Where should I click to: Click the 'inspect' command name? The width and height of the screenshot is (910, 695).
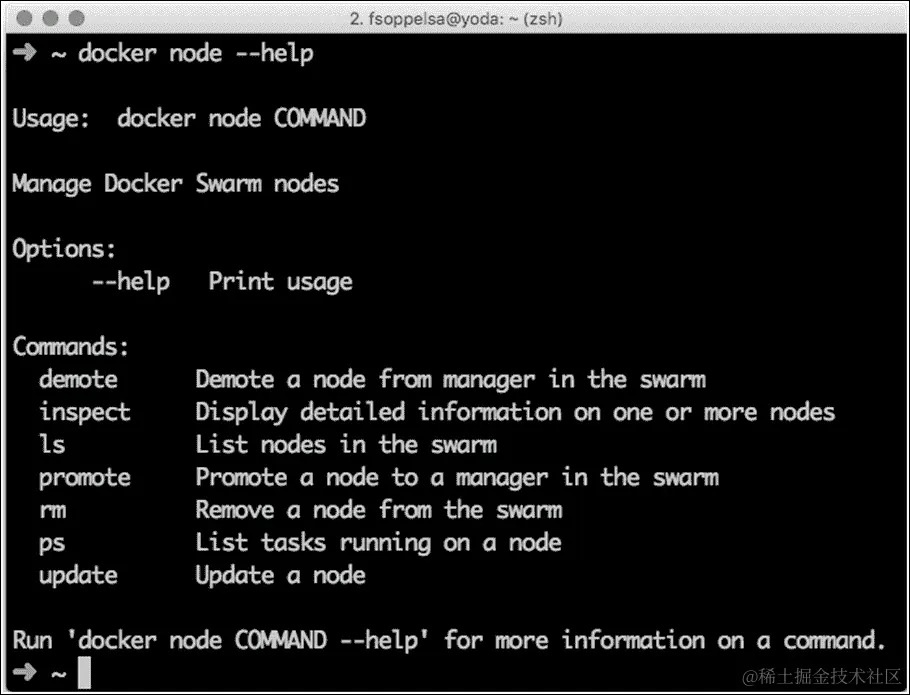[x=85, y=412]
